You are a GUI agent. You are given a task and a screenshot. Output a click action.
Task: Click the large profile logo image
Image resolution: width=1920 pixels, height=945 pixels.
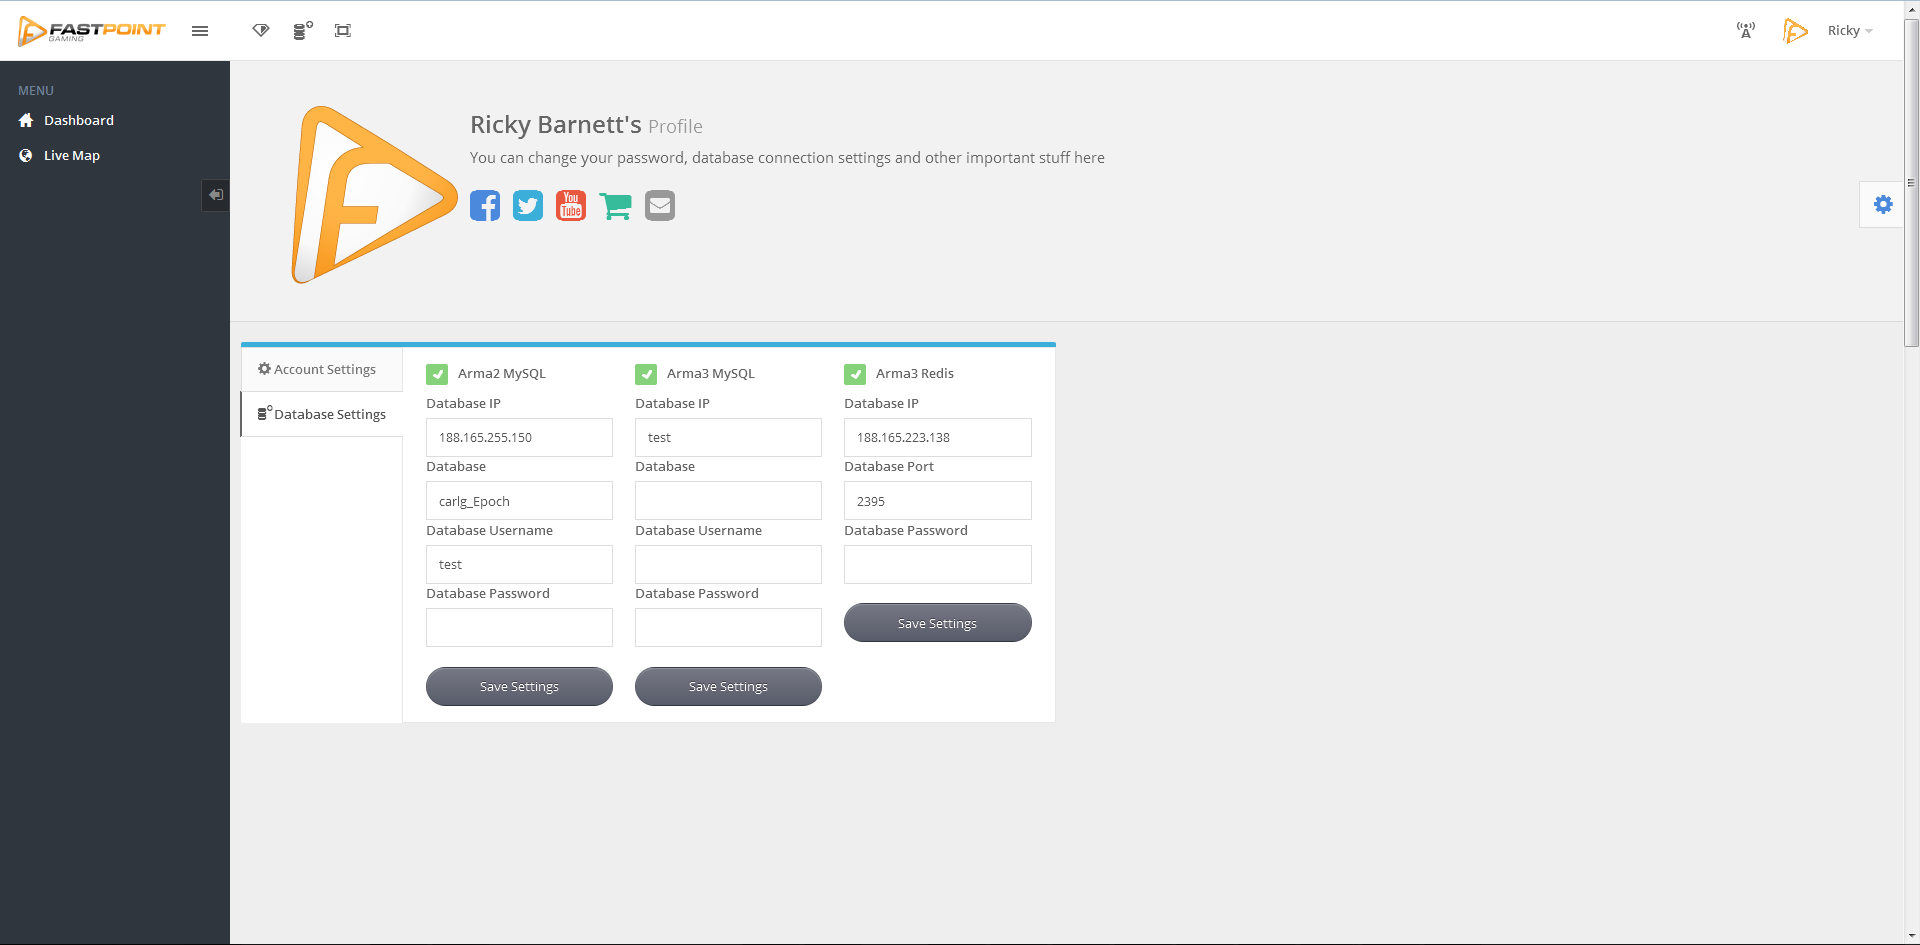click(x=373, y=195)
